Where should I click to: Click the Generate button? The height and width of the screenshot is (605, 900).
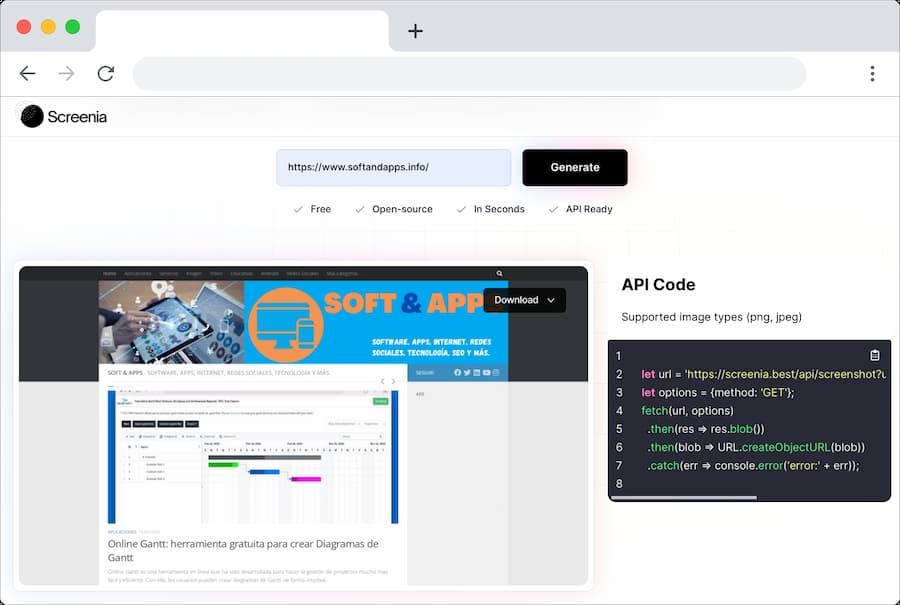tap(575, 168)
